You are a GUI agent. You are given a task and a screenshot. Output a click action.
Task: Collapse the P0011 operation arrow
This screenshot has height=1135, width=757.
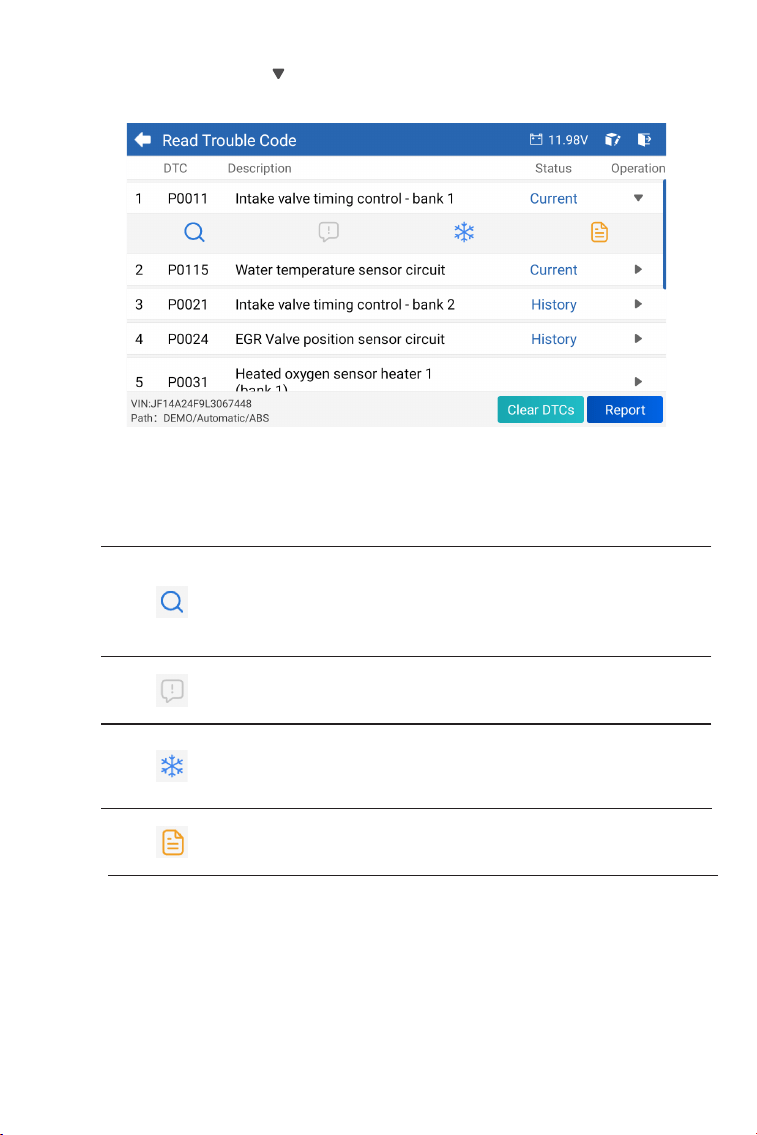click(638, 198)
